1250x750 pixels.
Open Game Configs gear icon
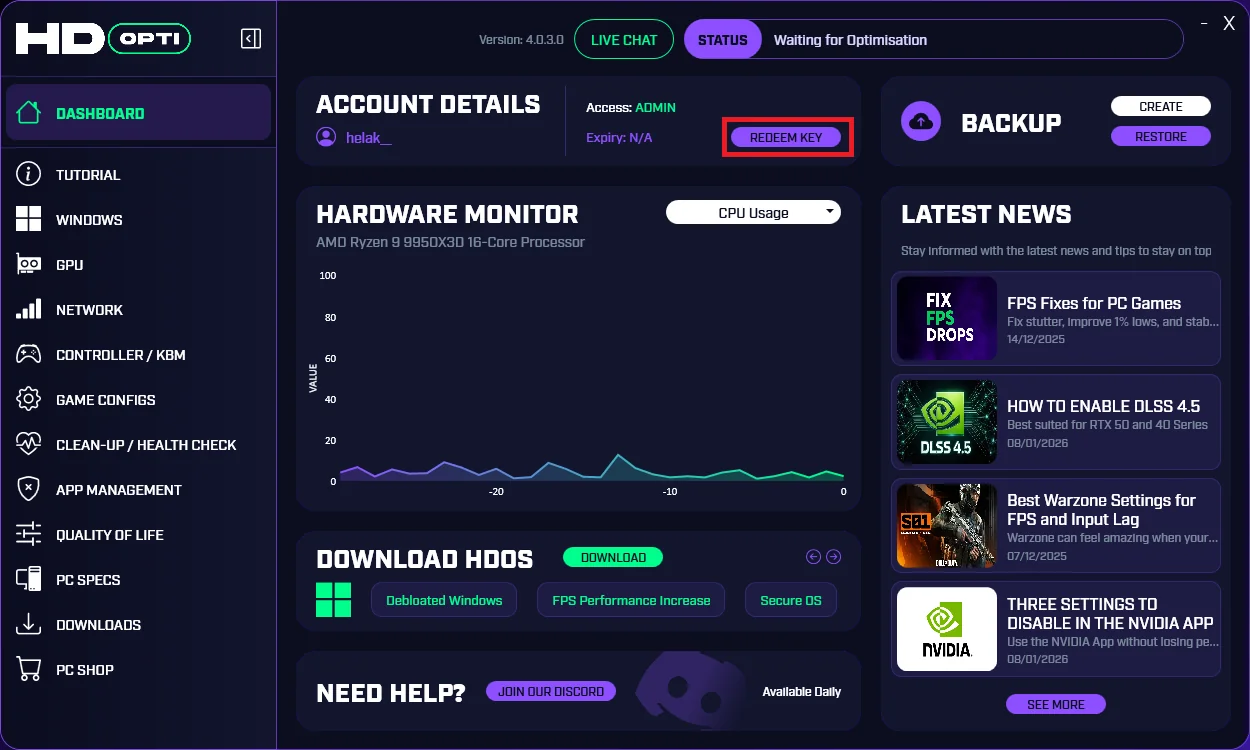point(28,399)
